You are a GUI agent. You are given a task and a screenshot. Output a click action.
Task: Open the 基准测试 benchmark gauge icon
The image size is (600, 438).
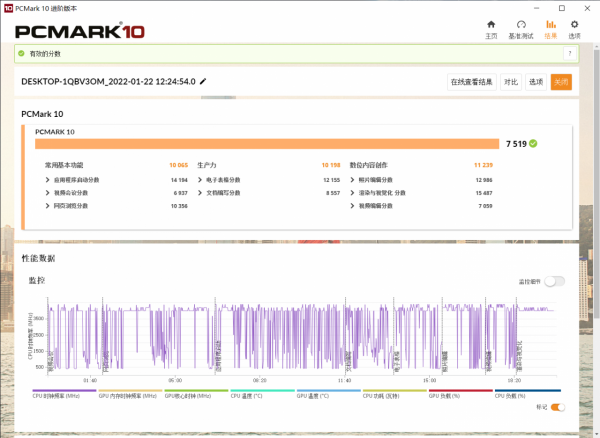(521, 28)
